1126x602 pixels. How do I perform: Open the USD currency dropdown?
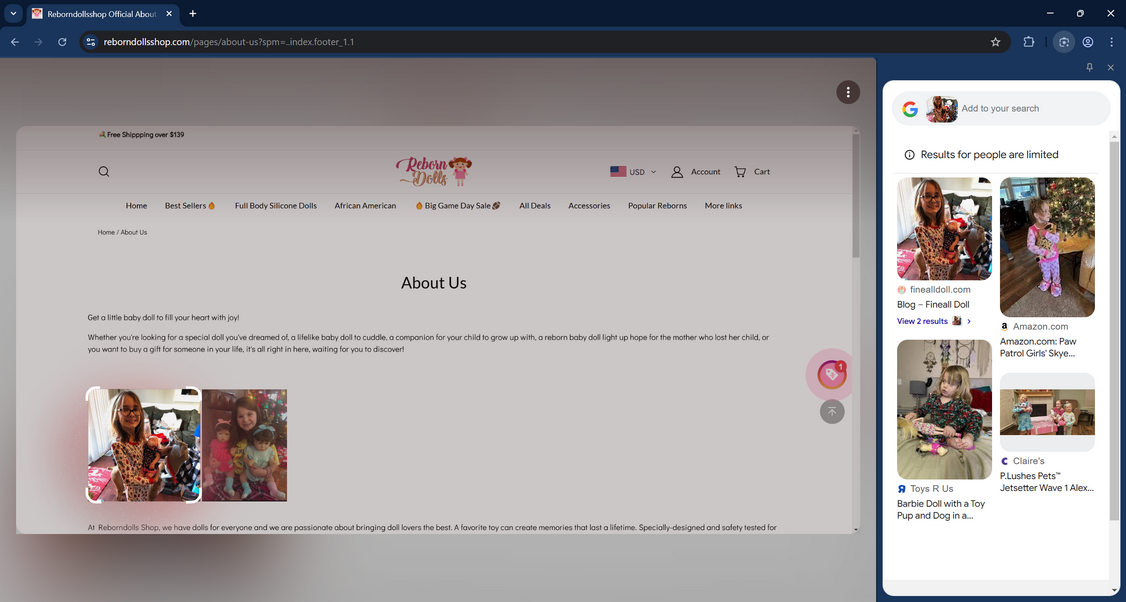633,172
